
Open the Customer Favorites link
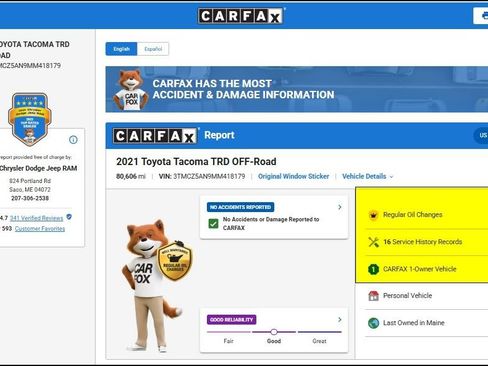pos(40,229)
